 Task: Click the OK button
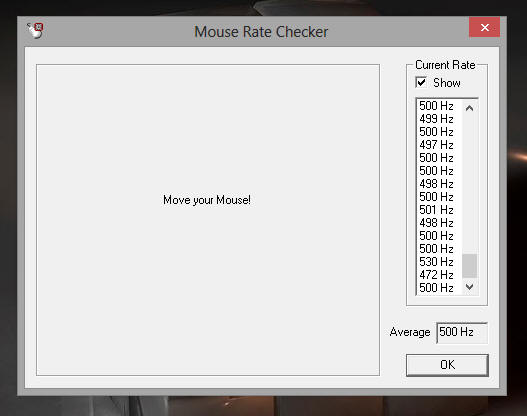pos(447,365)
